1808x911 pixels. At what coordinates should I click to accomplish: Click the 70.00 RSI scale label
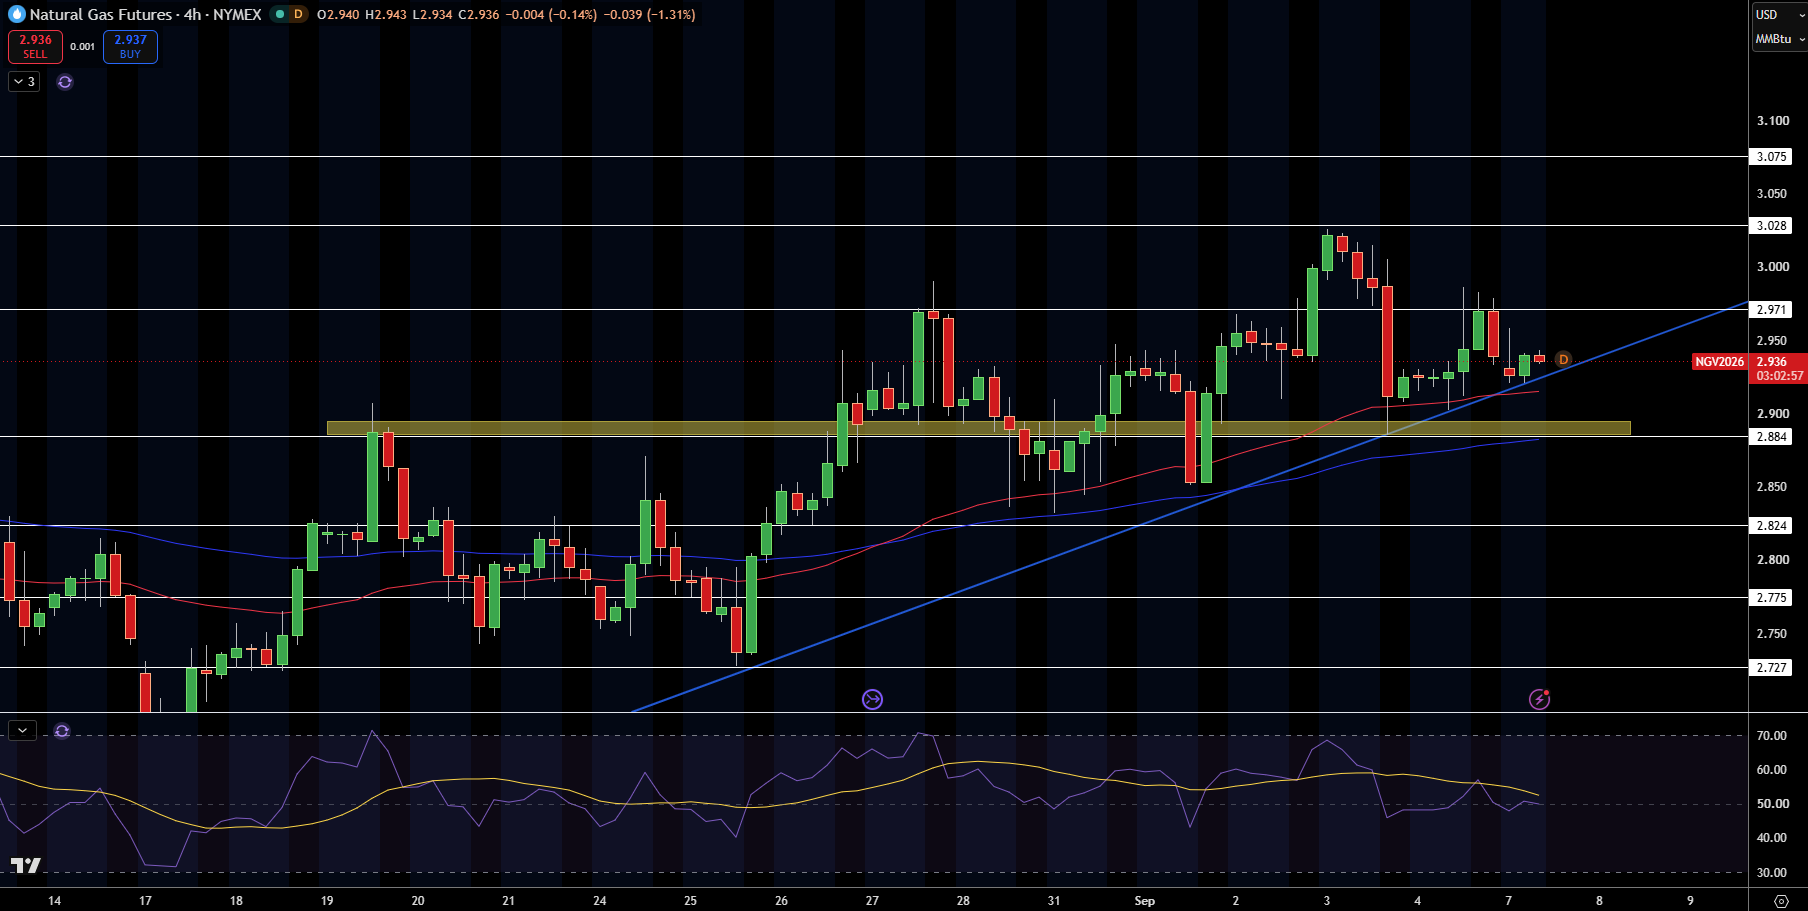click(x=1771, y=736)
